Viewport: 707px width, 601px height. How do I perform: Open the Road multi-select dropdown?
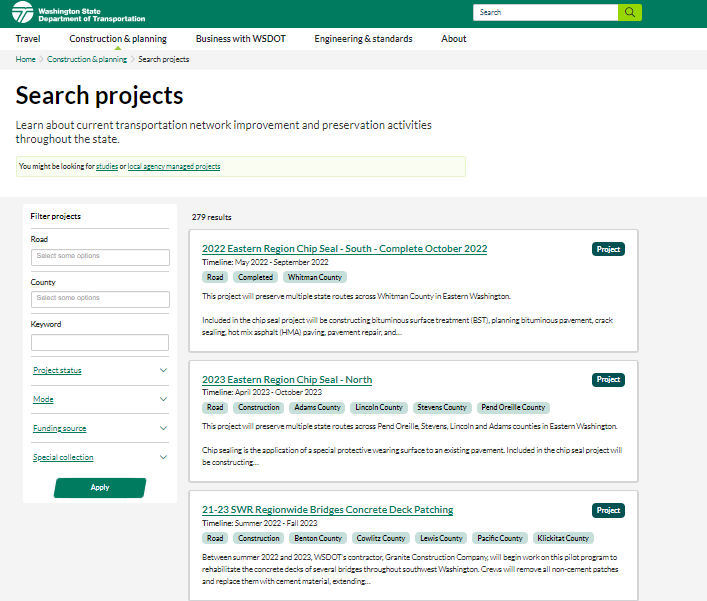(x=100, y=257)
